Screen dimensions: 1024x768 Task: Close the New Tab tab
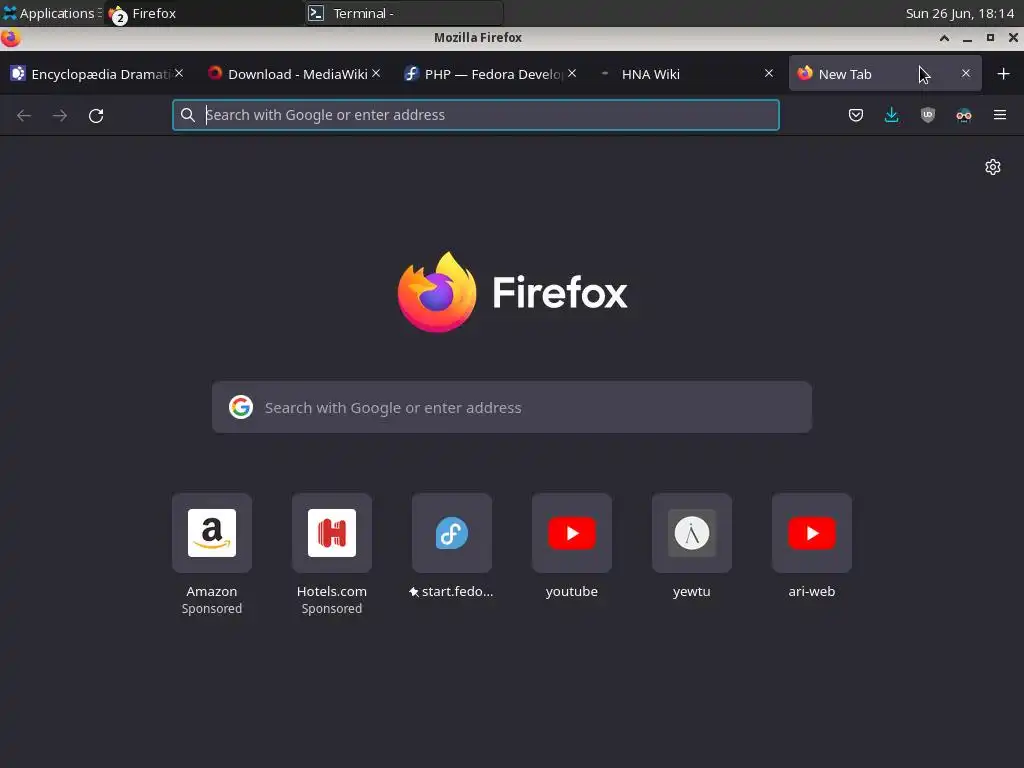coord(965,73)
